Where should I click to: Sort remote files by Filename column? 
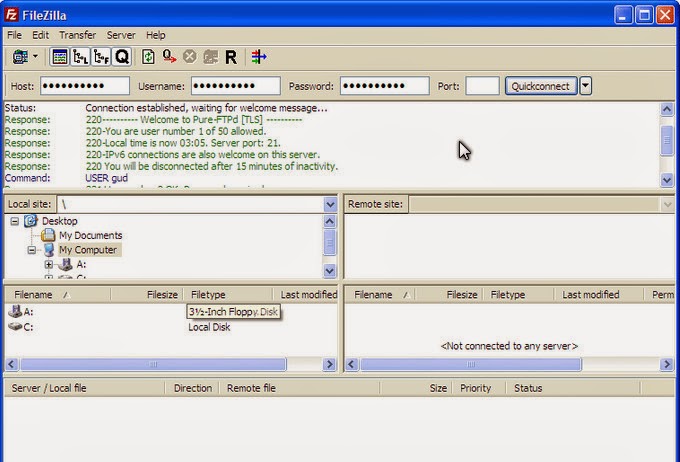(380, 295)
